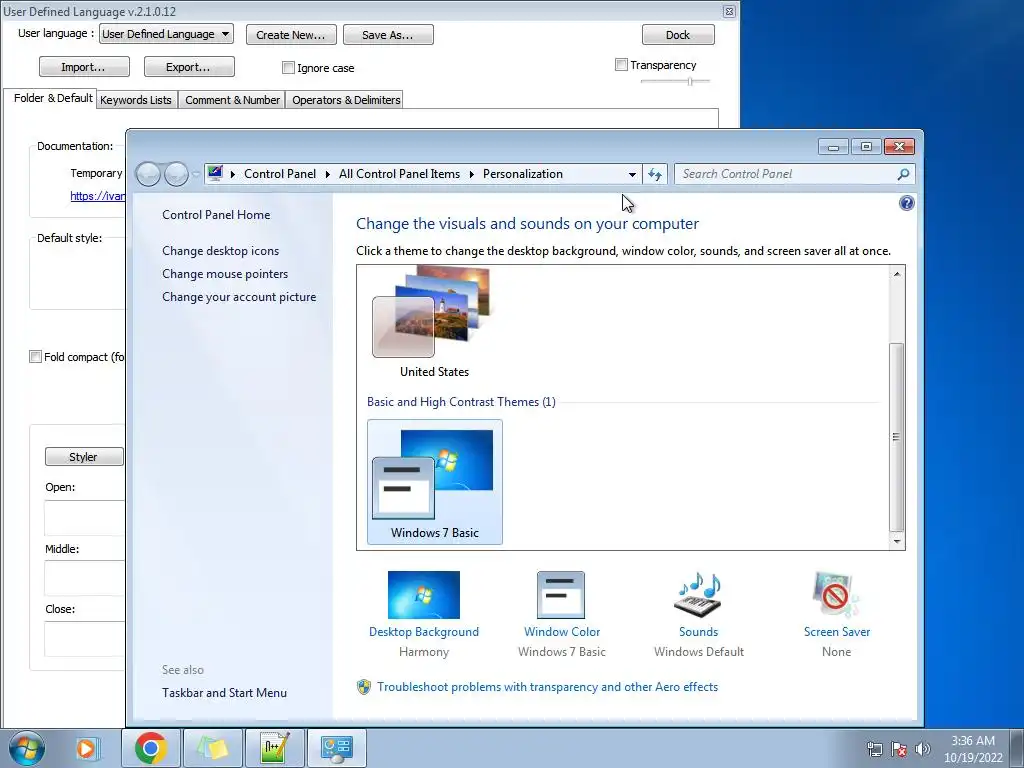Viewport: 1024px width, 768px height.
Task: Close the User Defined Language dialog
Action: point(729,12)
